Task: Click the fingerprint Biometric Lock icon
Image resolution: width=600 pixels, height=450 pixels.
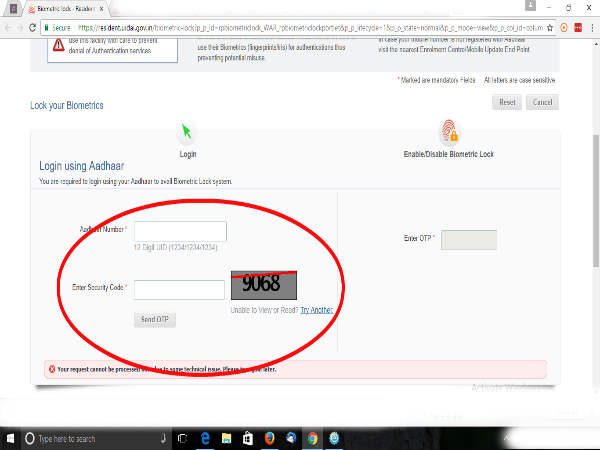Action: [x=448, y=131]
